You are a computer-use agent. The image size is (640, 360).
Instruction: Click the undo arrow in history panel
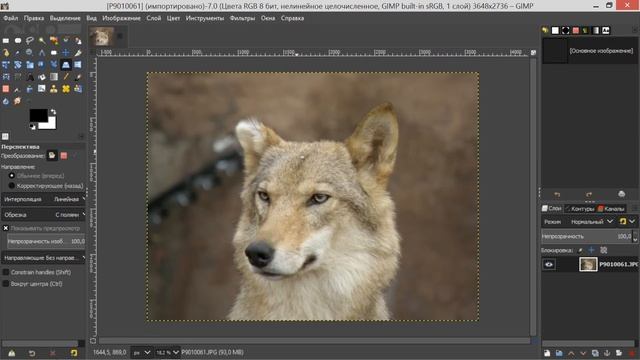coord(557,194)
